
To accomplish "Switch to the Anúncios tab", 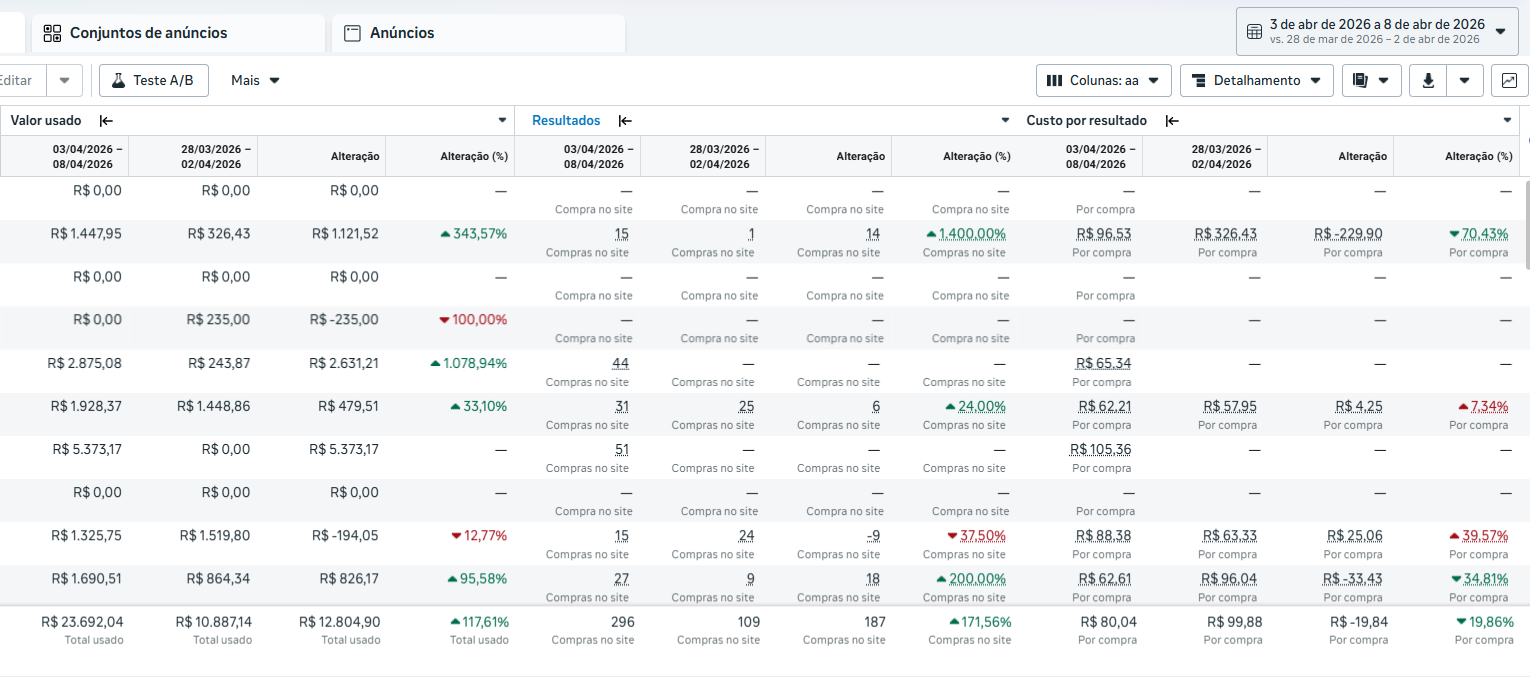I will pyautogui.click(x=478, y=33).
